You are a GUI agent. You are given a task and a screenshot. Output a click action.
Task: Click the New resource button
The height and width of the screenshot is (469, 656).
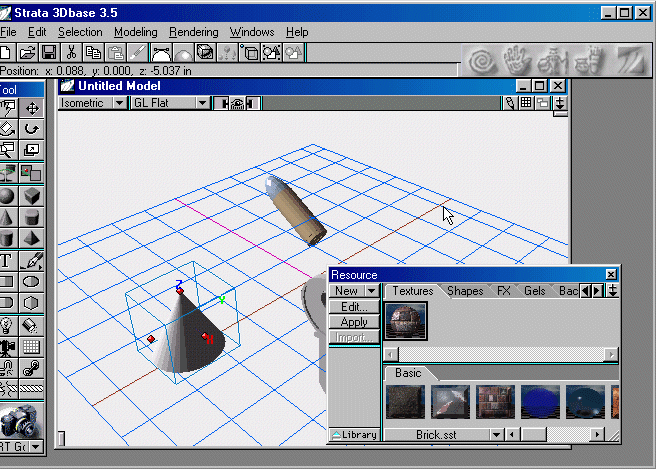tap(347, 291)
